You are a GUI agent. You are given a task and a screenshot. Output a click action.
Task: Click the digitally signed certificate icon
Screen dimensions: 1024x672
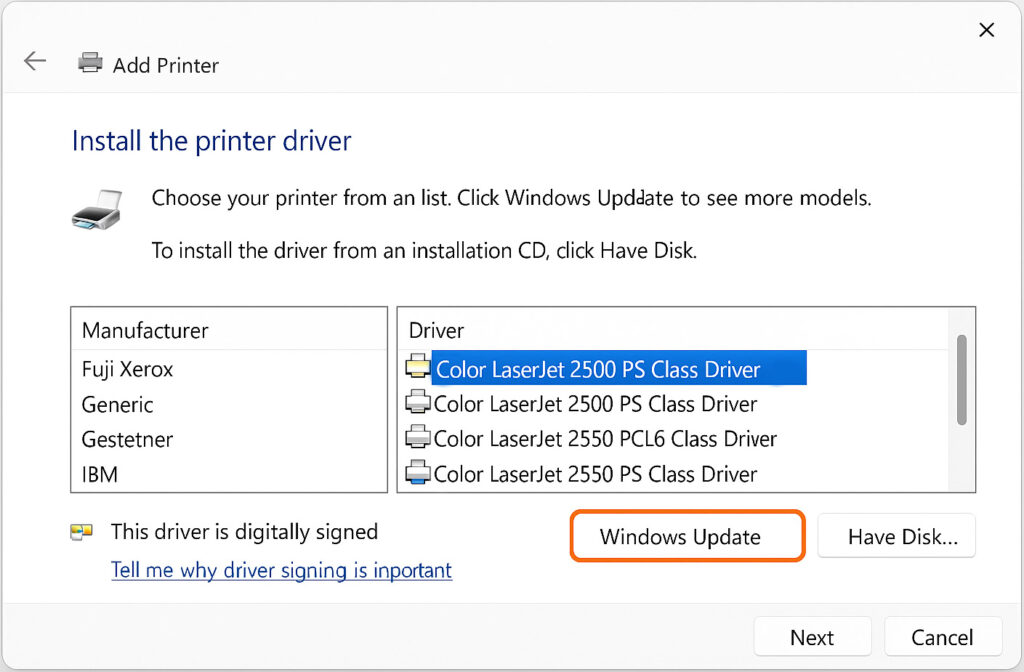click(x=82, y=532)
